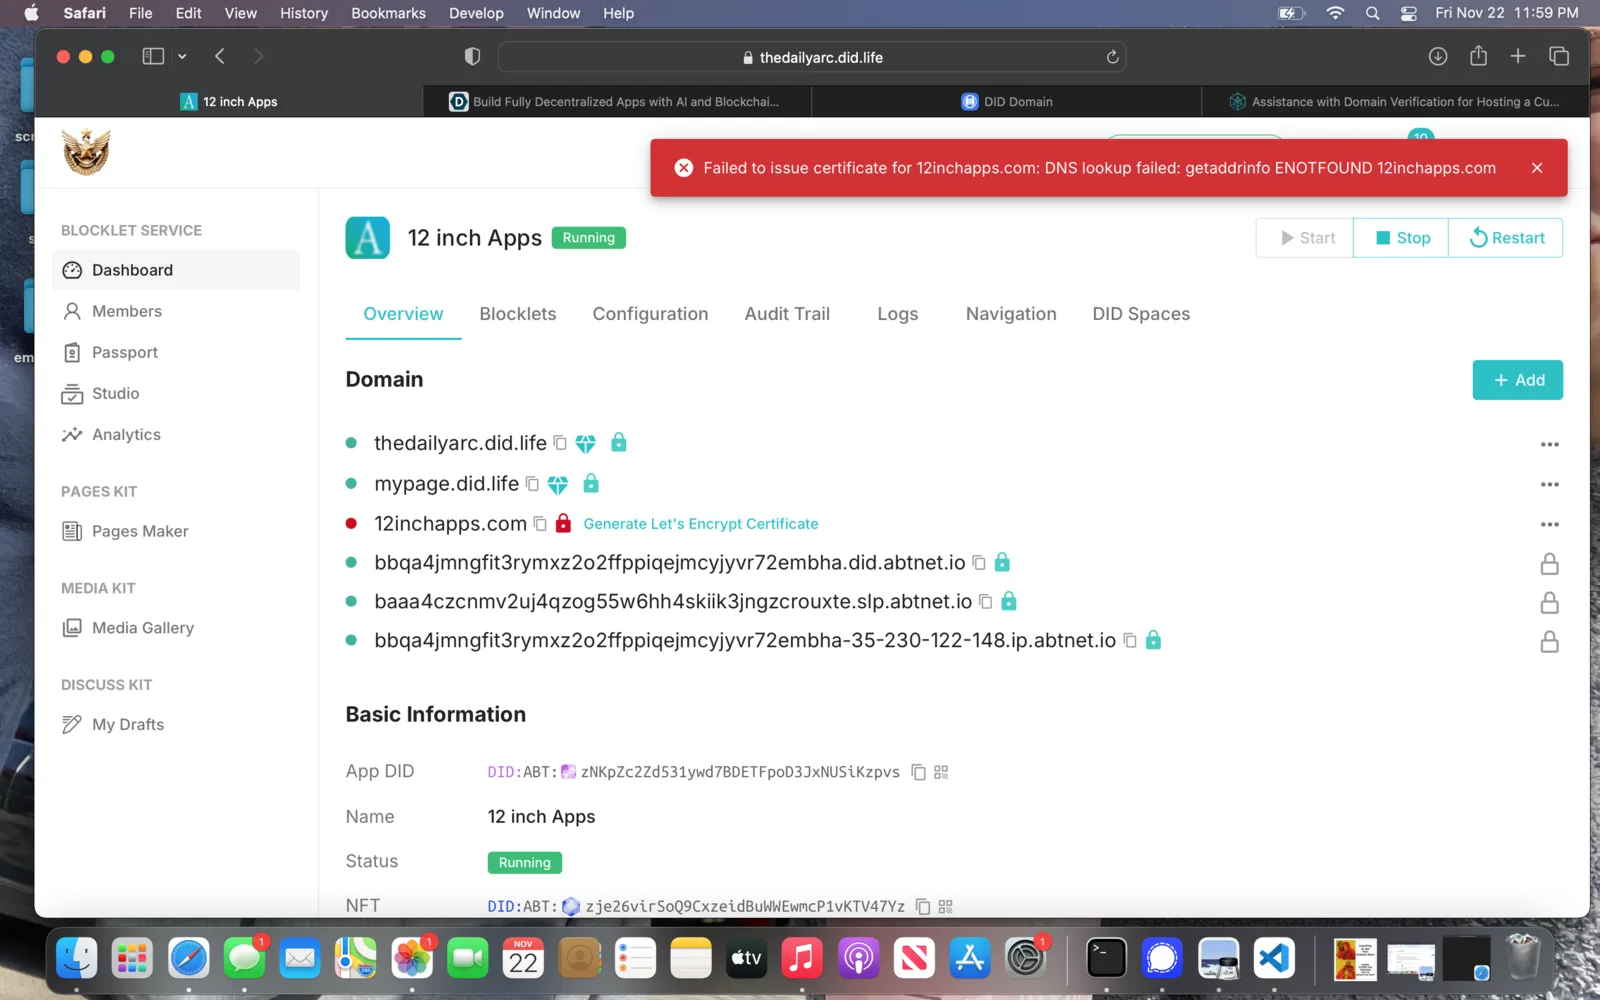Copy the 12inchapps.com domain

(540, 524)
